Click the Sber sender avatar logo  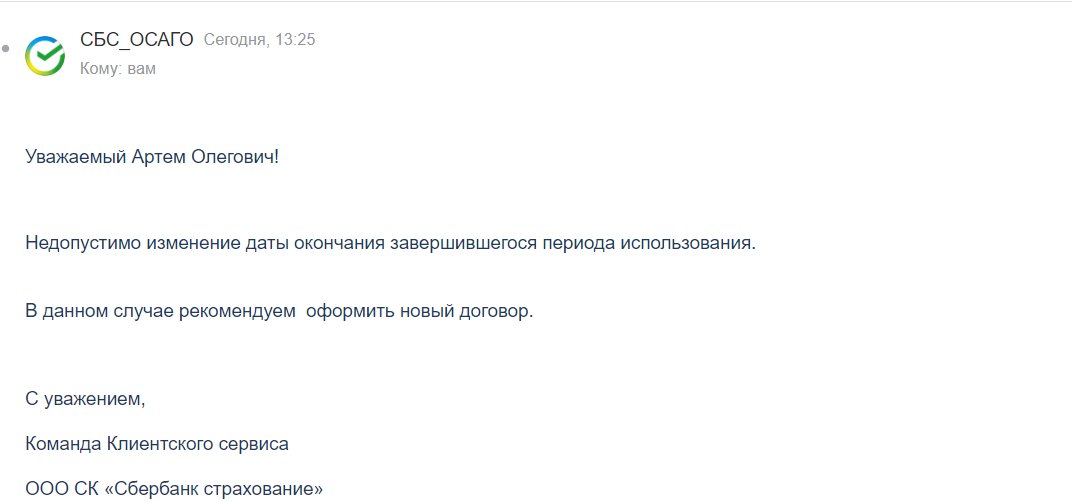coord(45,54)
